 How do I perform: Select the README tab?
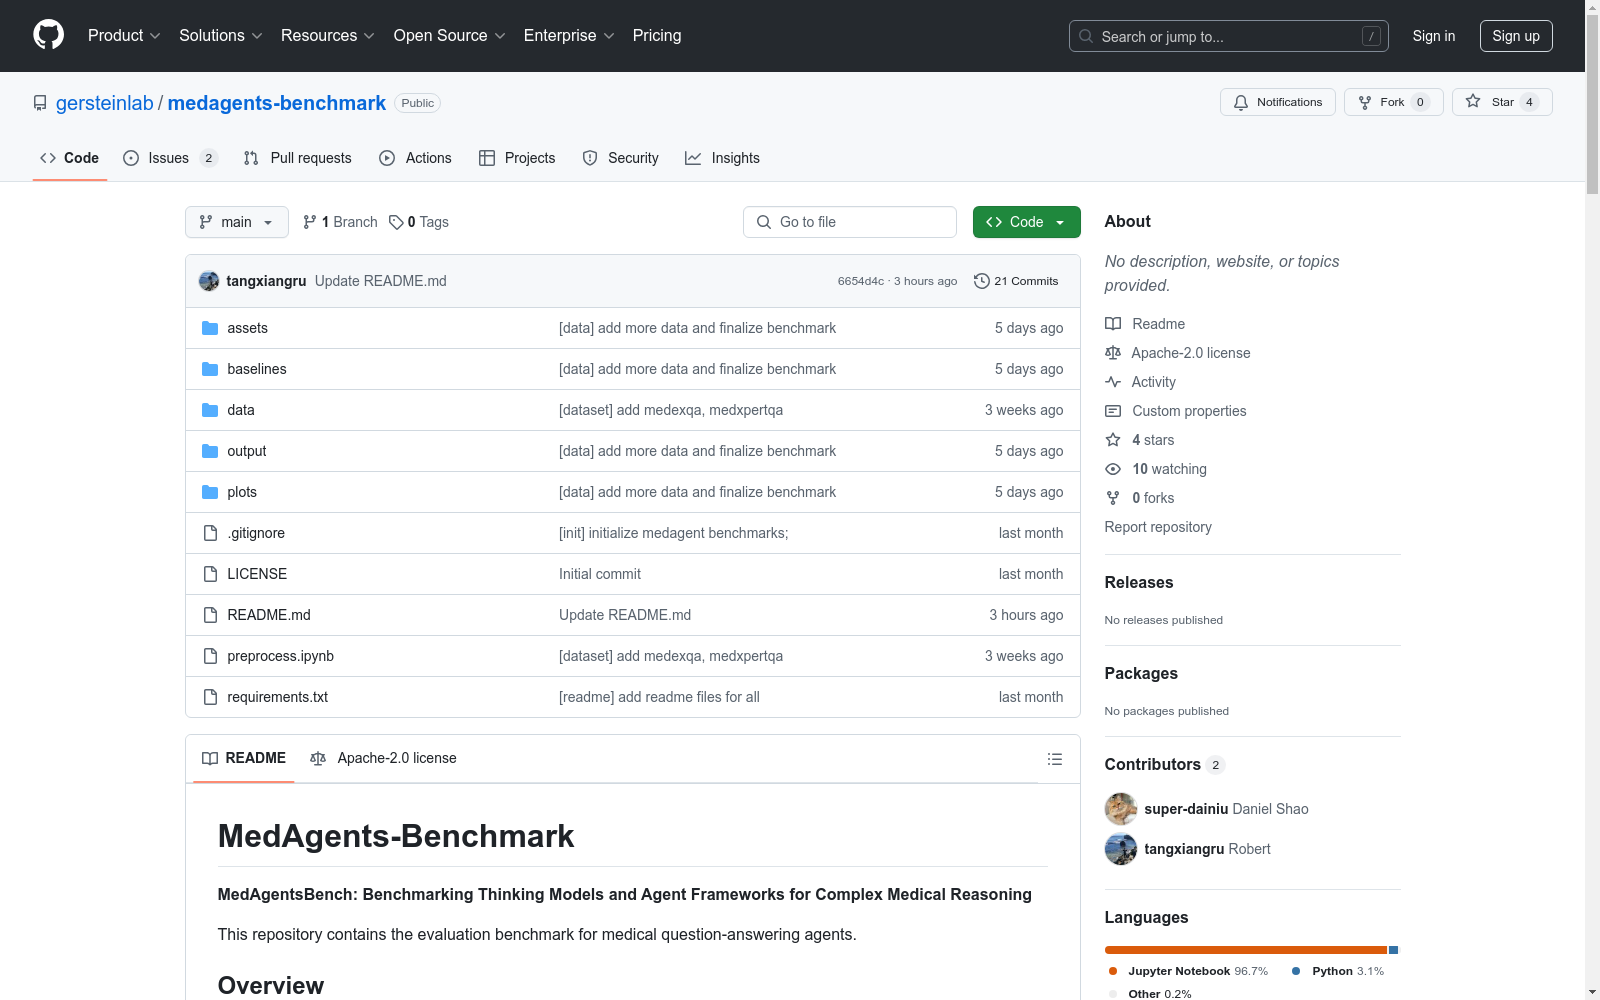244,758
